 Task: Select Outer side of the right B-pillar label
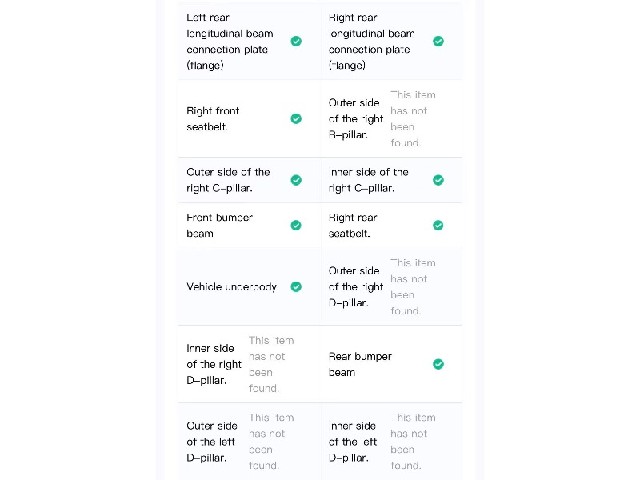pyautogui.click(x=356, y=119)
